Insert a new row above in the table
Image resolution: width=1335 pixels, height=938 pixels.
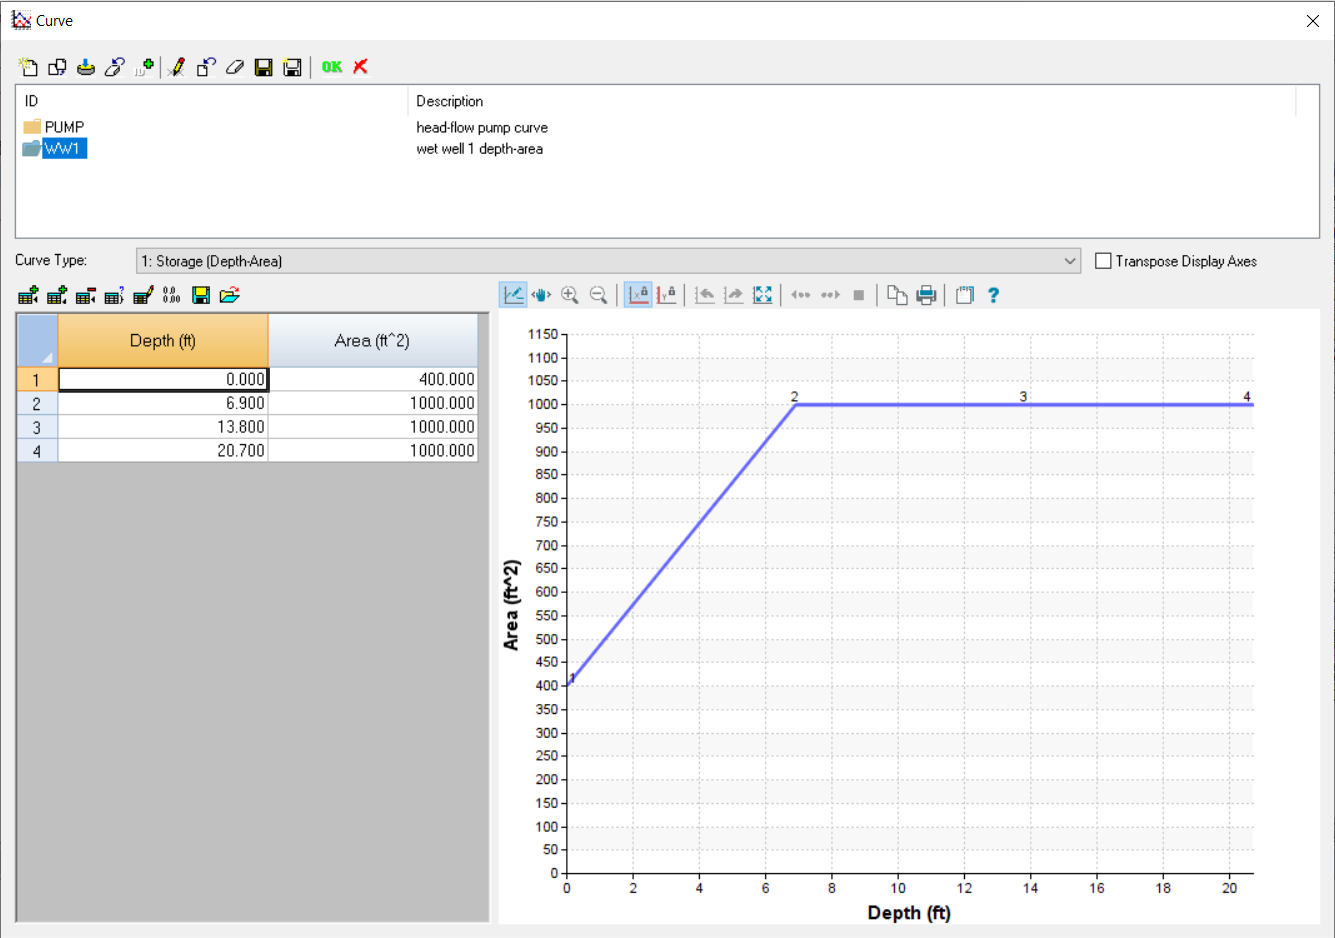coord(28,294)
